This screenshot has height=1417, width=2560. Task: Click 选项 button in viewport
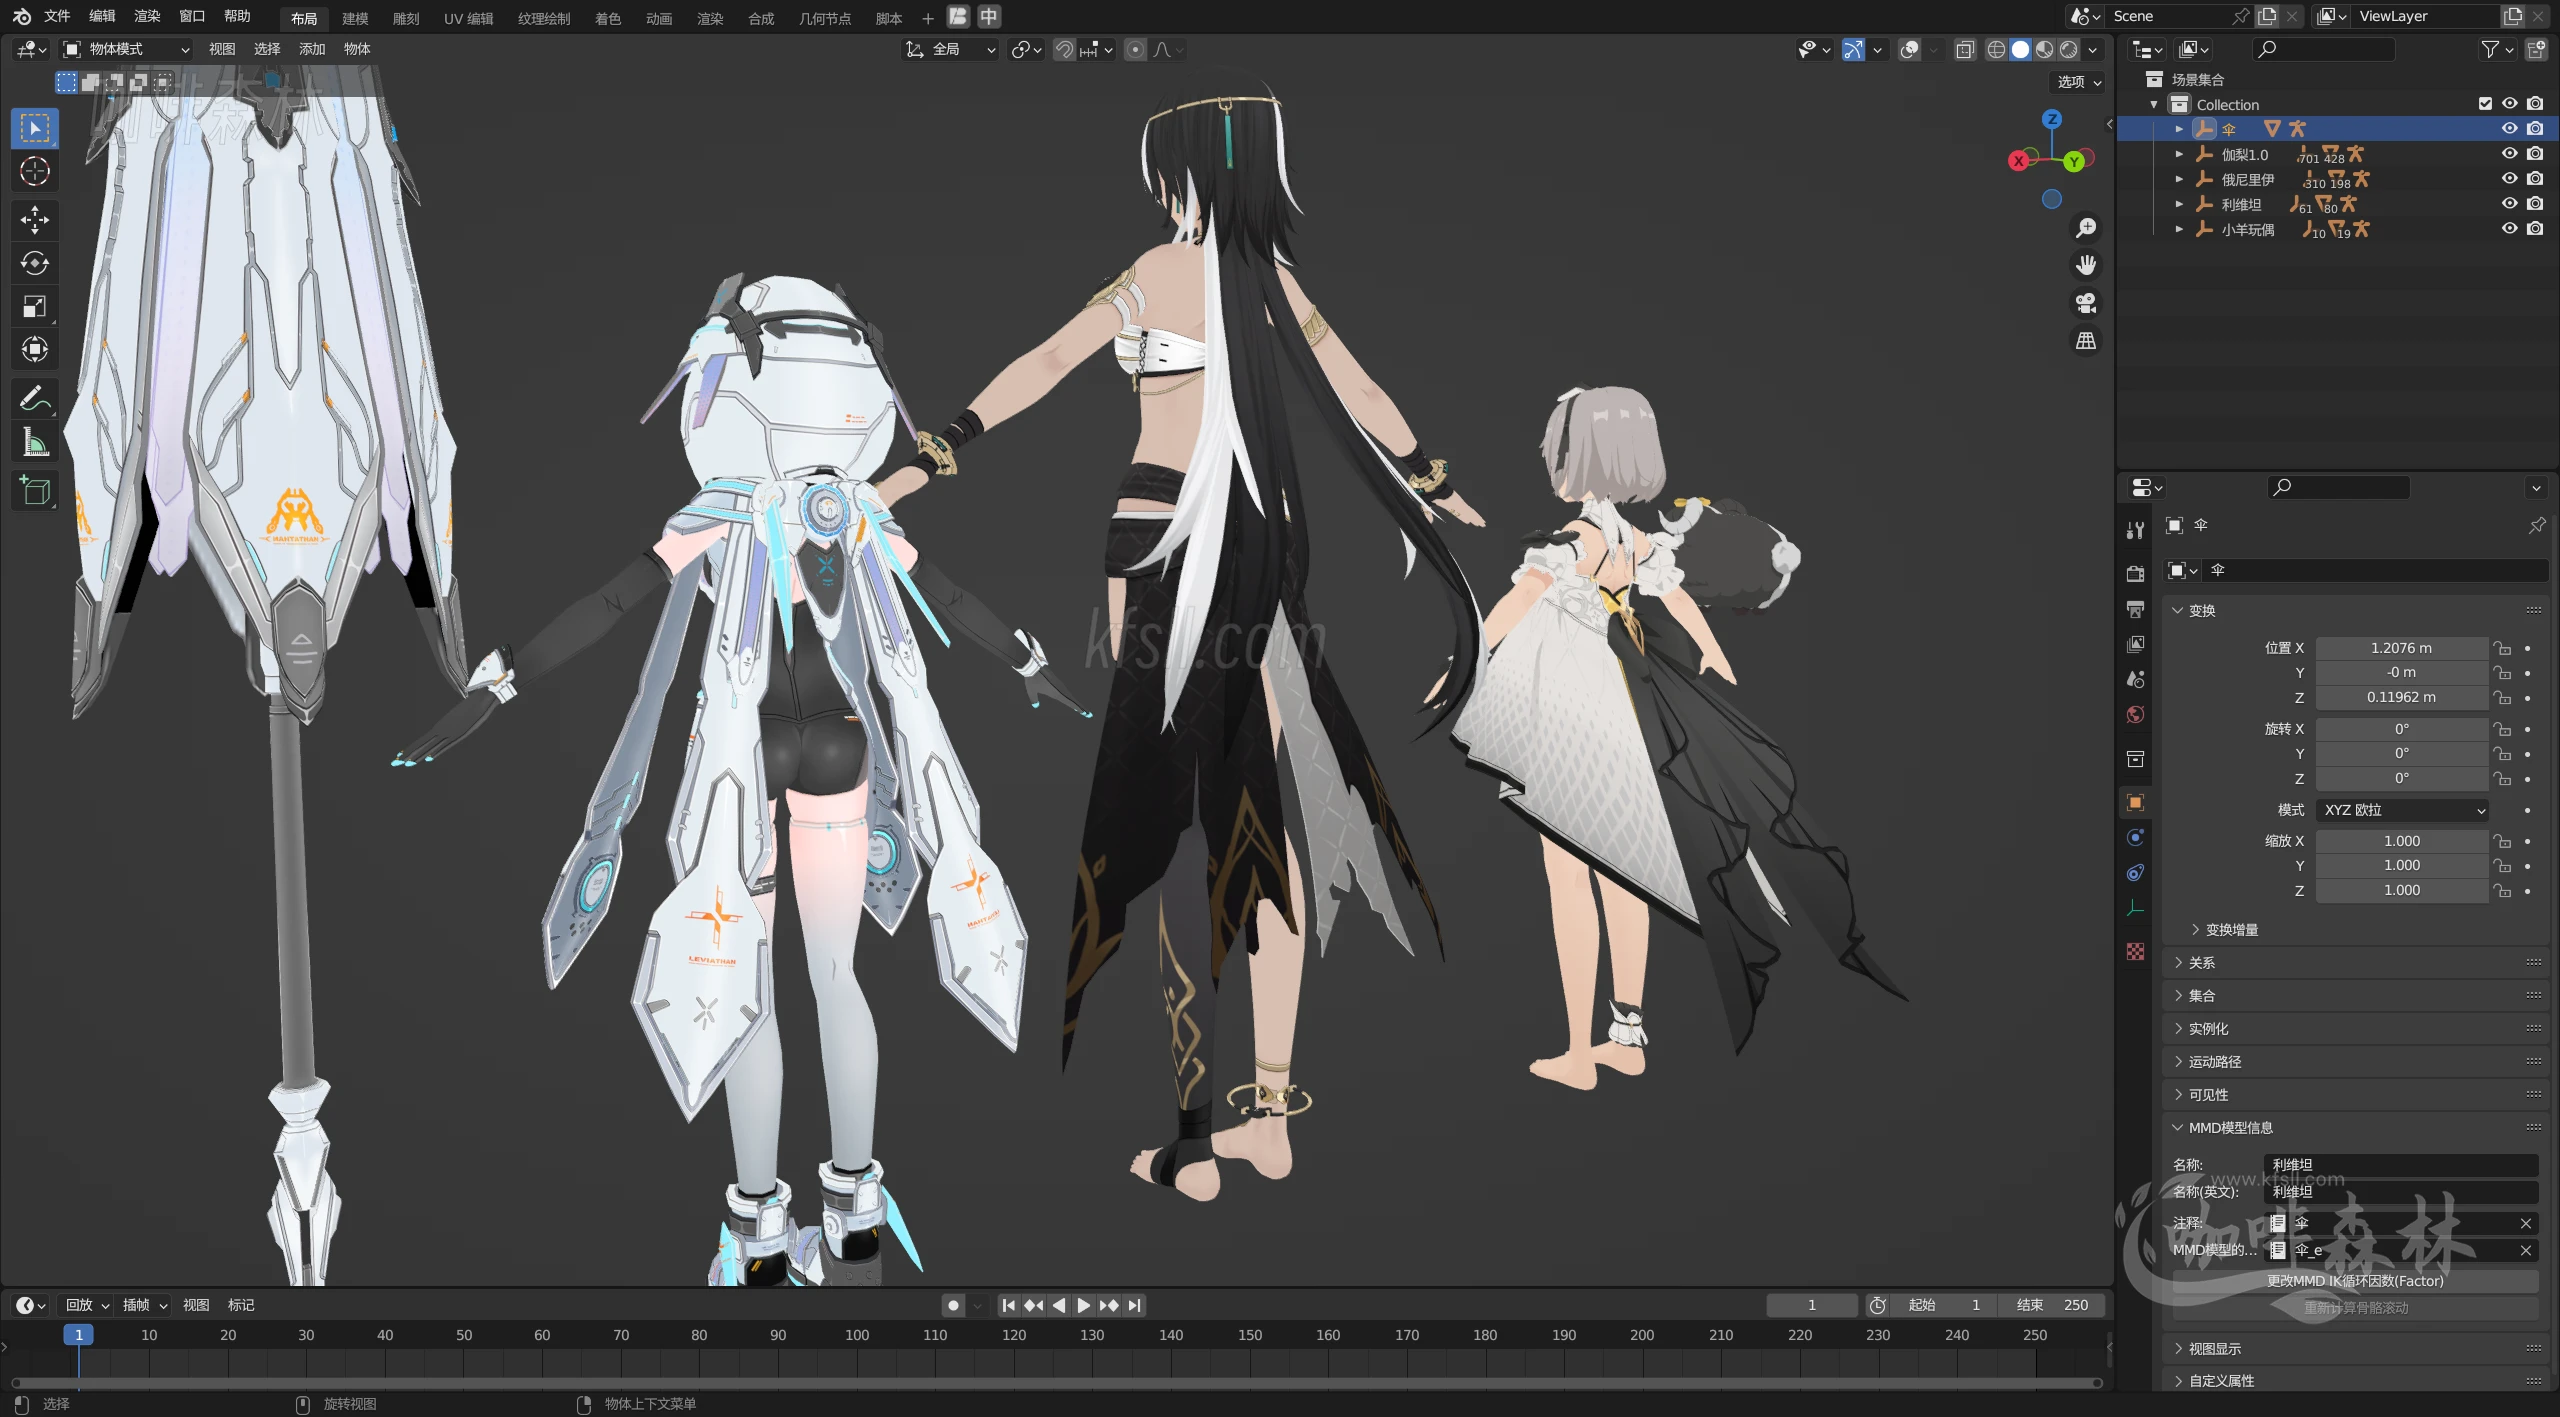click(x=2078, y=82)
